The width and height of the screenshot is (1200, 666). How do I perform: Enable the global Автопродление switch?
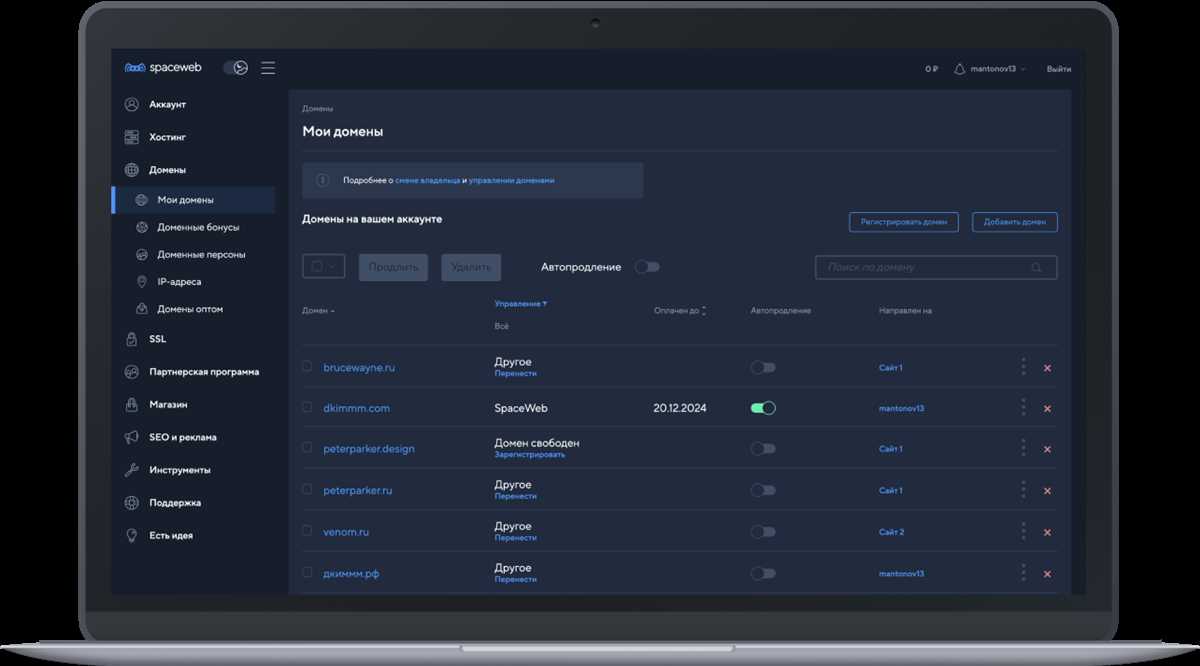click(x=647, y=267)
